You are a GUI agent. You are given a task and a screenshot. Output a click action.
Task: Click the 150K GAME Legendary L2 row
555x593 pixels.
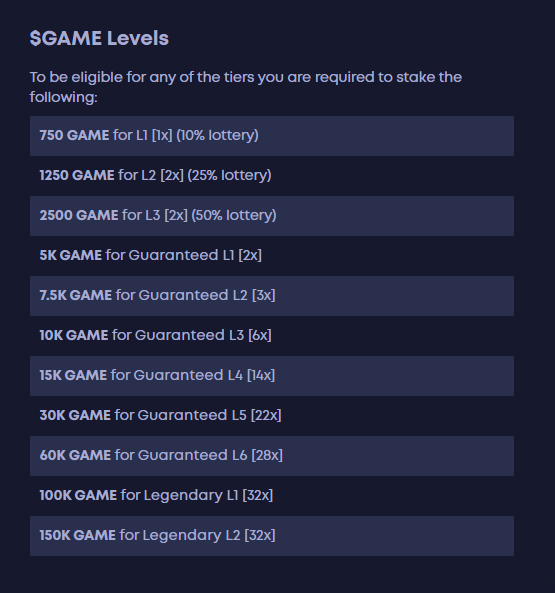(272, 536)
